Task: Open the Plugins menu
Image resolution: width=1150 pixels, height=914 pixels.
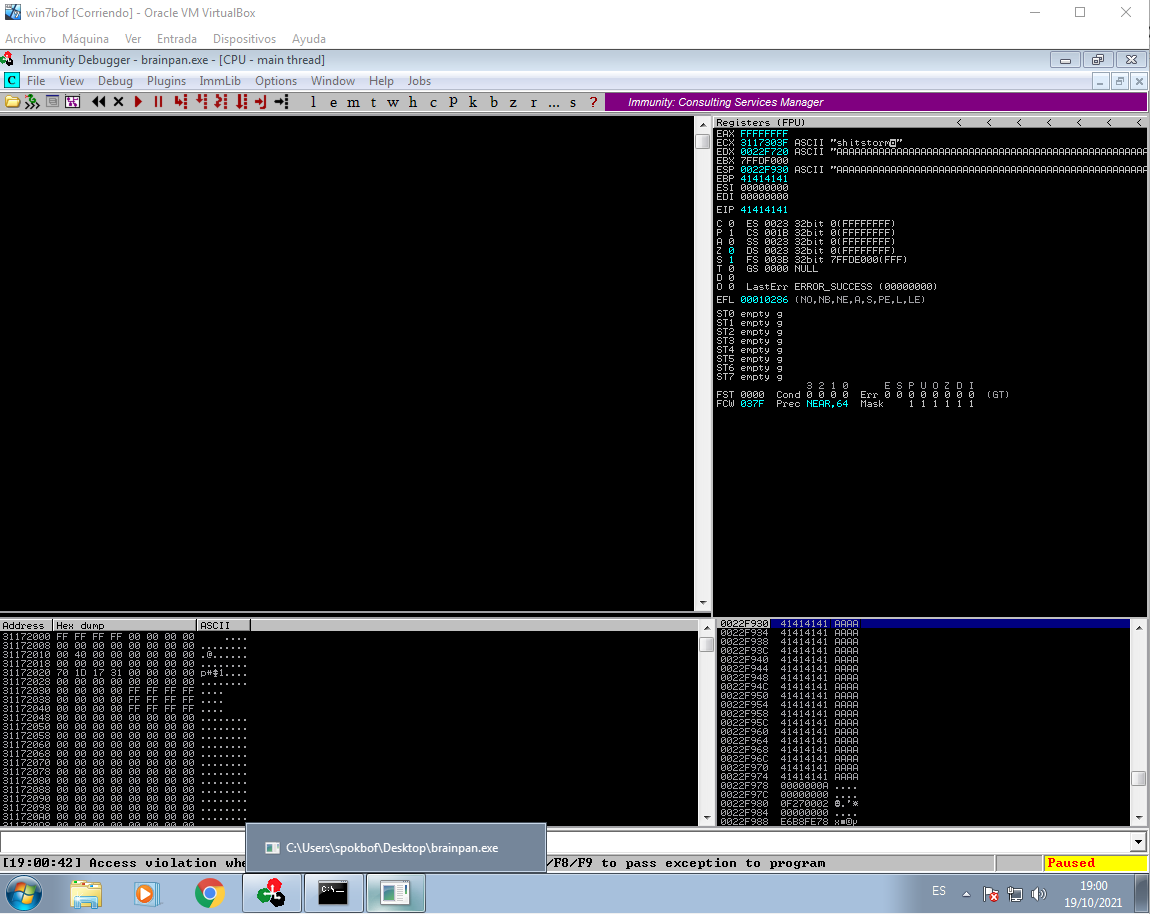Action: pos(166,80)
